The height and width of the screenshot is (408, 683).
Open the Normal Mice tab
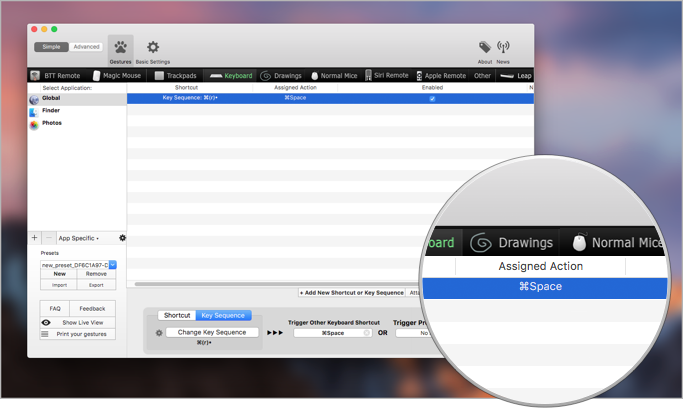pyautogui.click(x=334, y=76)
